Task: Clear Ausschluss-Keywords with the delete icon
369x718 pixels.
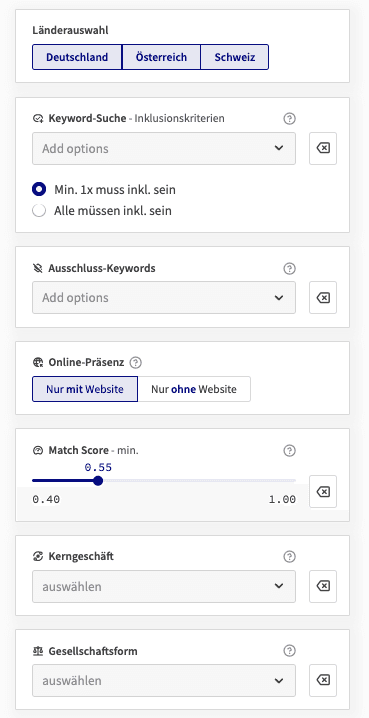Action: tap(323, 298)
